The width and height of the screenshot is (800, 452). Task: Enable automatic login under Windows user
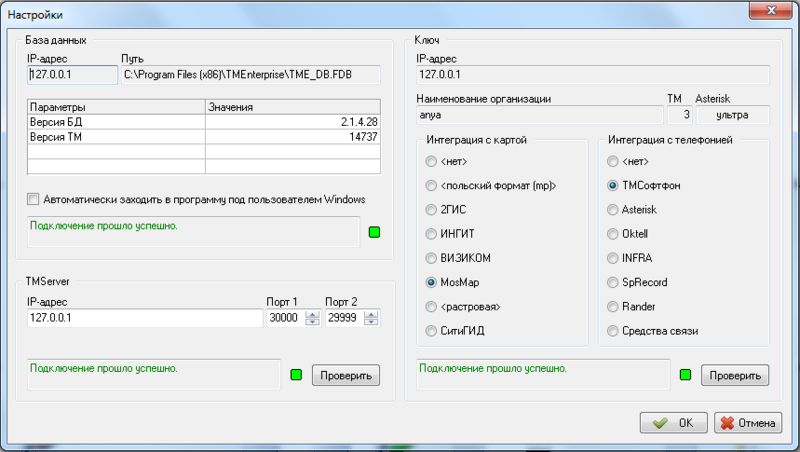coord(35,199)
